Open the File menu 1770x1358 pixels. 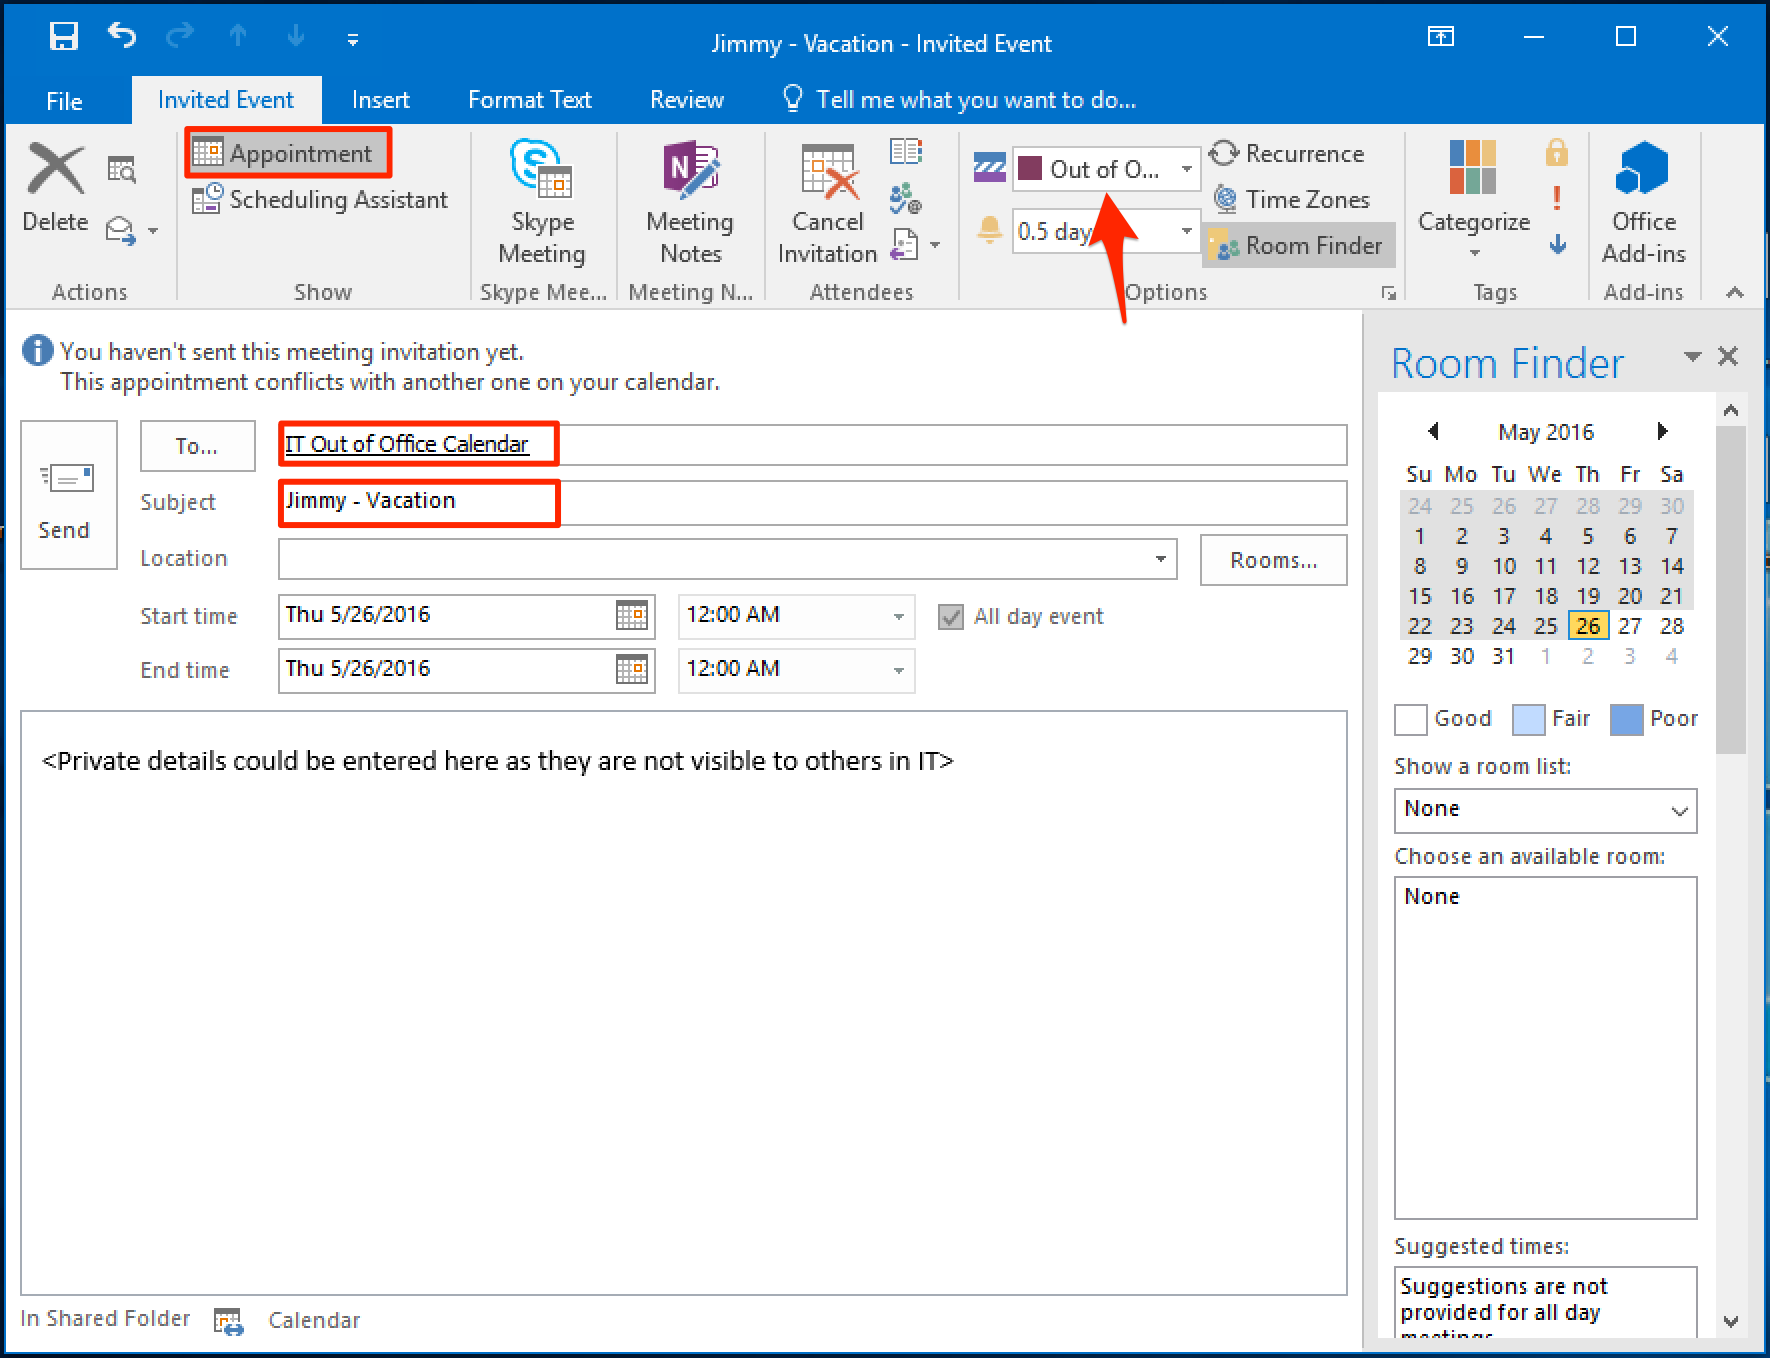tap(63, 99)
